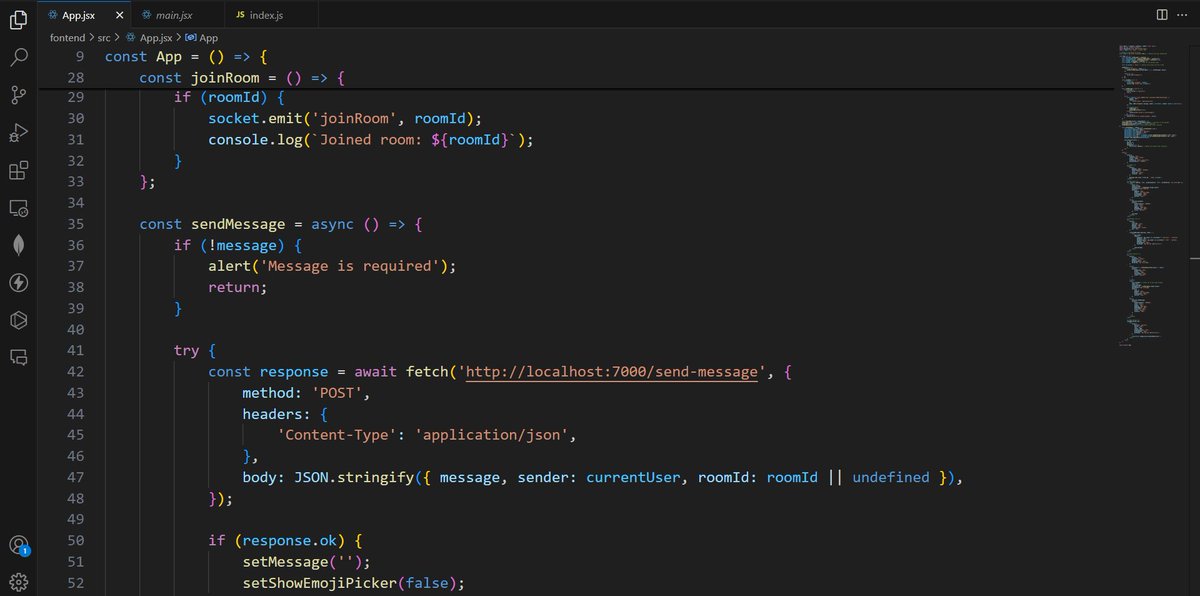The image size is (1200, 596).
Task: Click sticky line 'const joinRoom = () => {'
Action: 242,78
